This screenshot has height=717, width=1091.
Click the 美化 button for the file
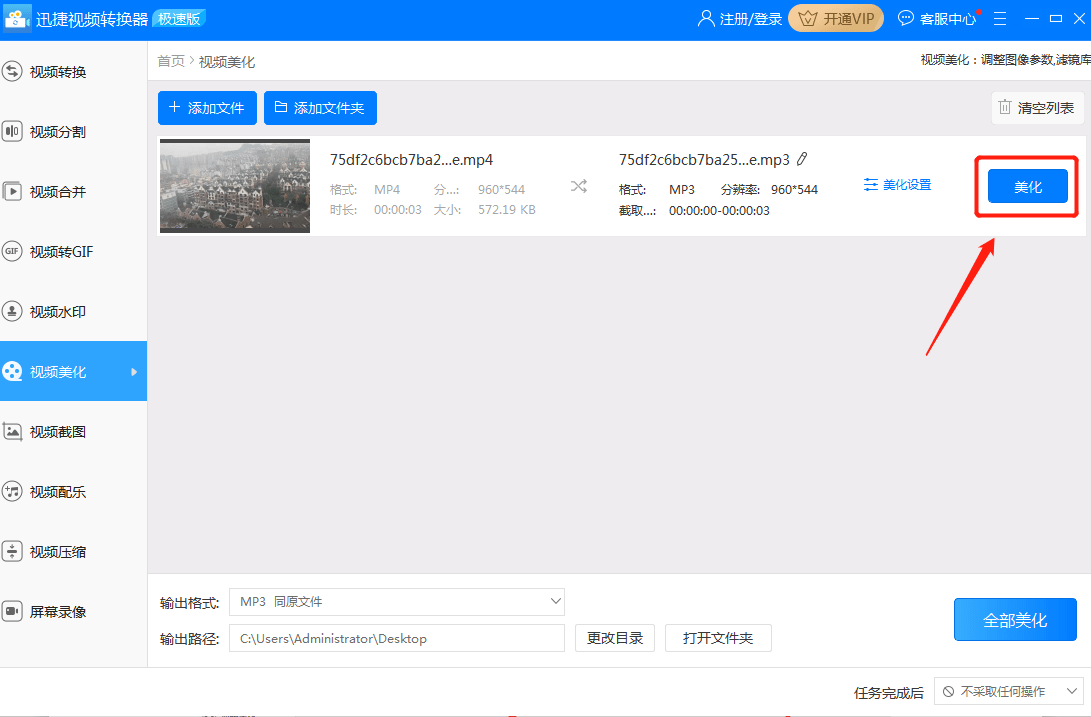pyautogui.click(x=1027, y=185)
